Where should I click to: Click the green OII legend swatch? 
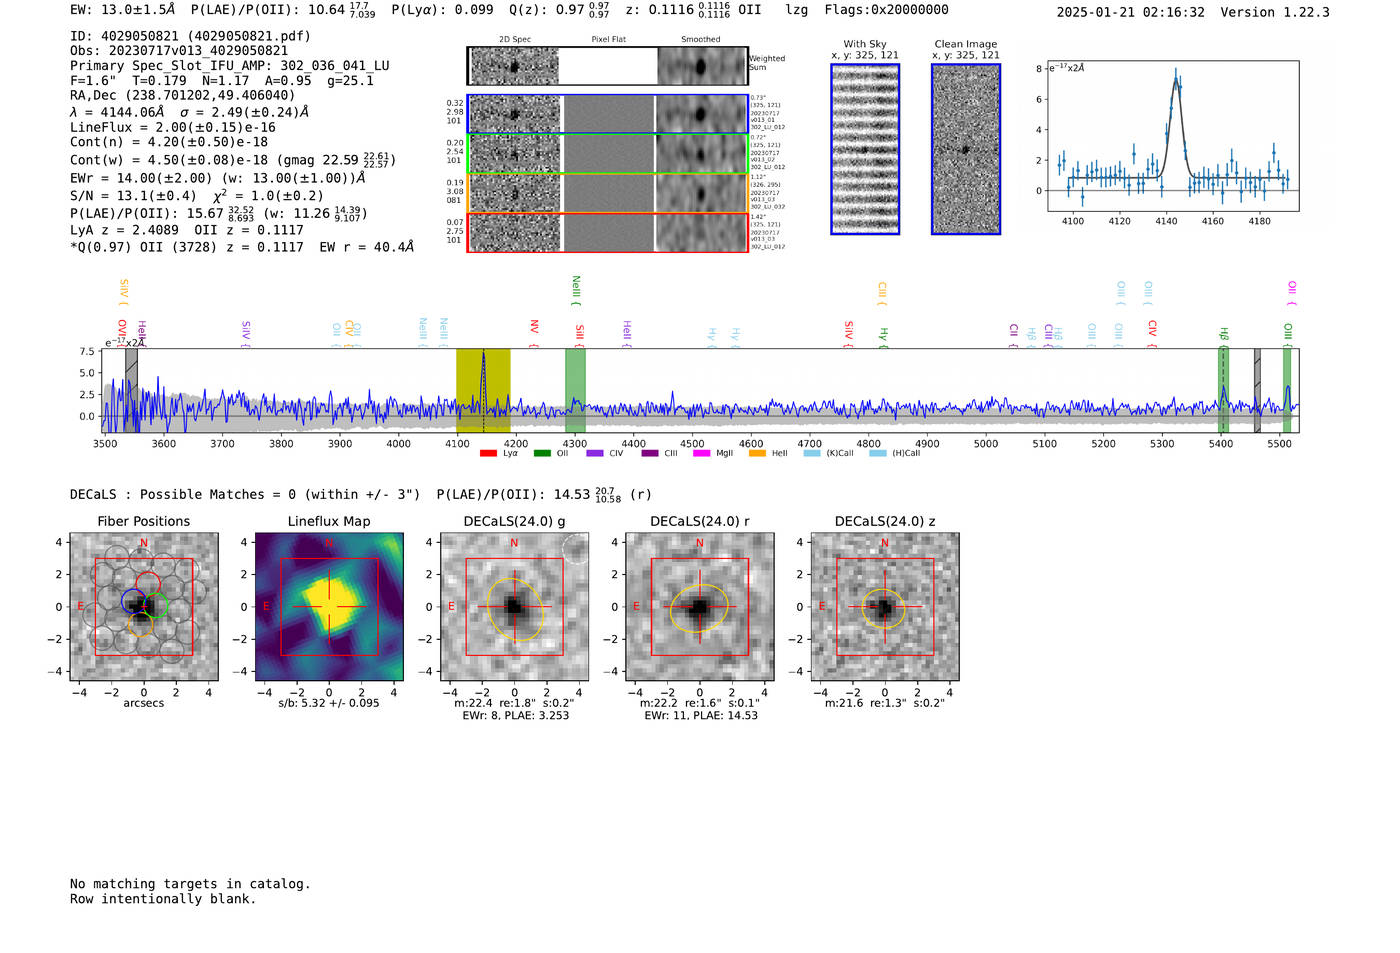point(542,454)
